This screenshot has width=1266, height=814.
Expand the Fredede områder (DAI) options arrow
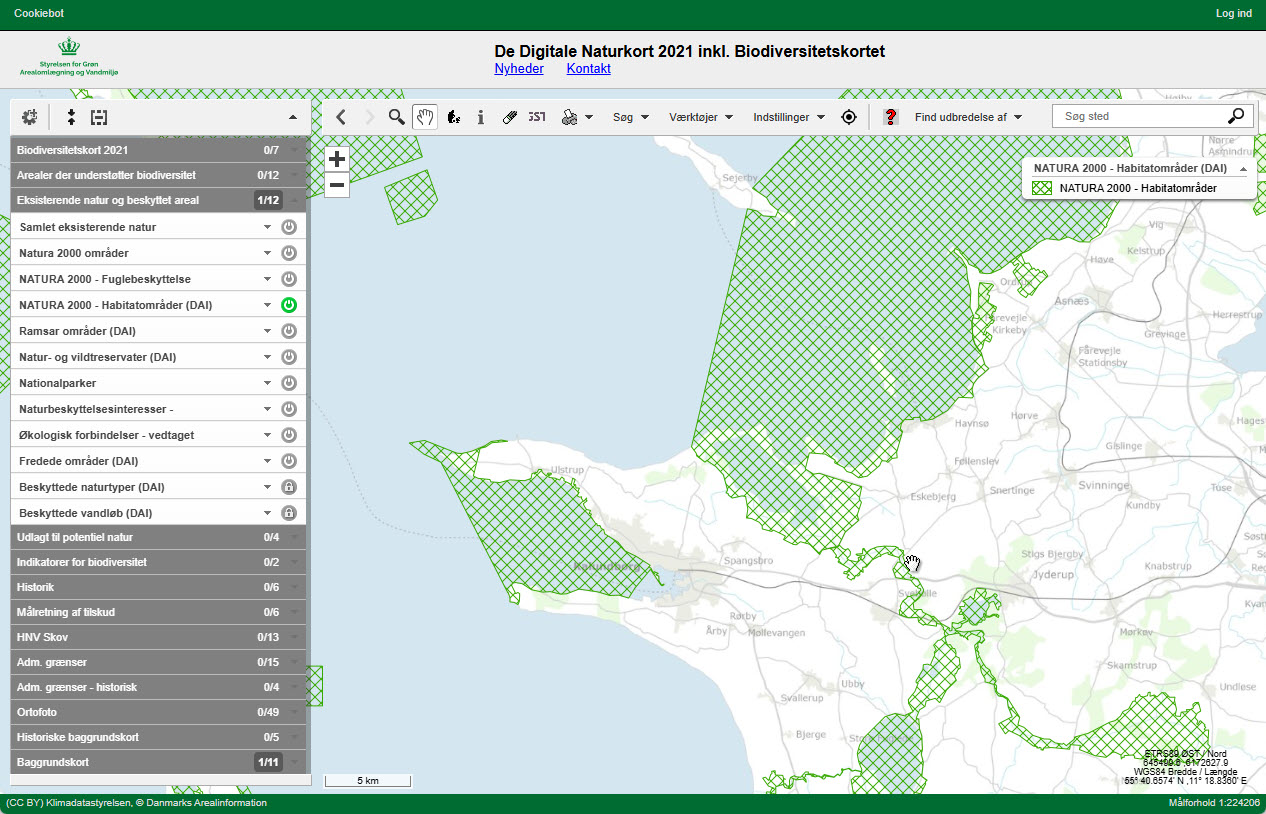coord(267,461)
